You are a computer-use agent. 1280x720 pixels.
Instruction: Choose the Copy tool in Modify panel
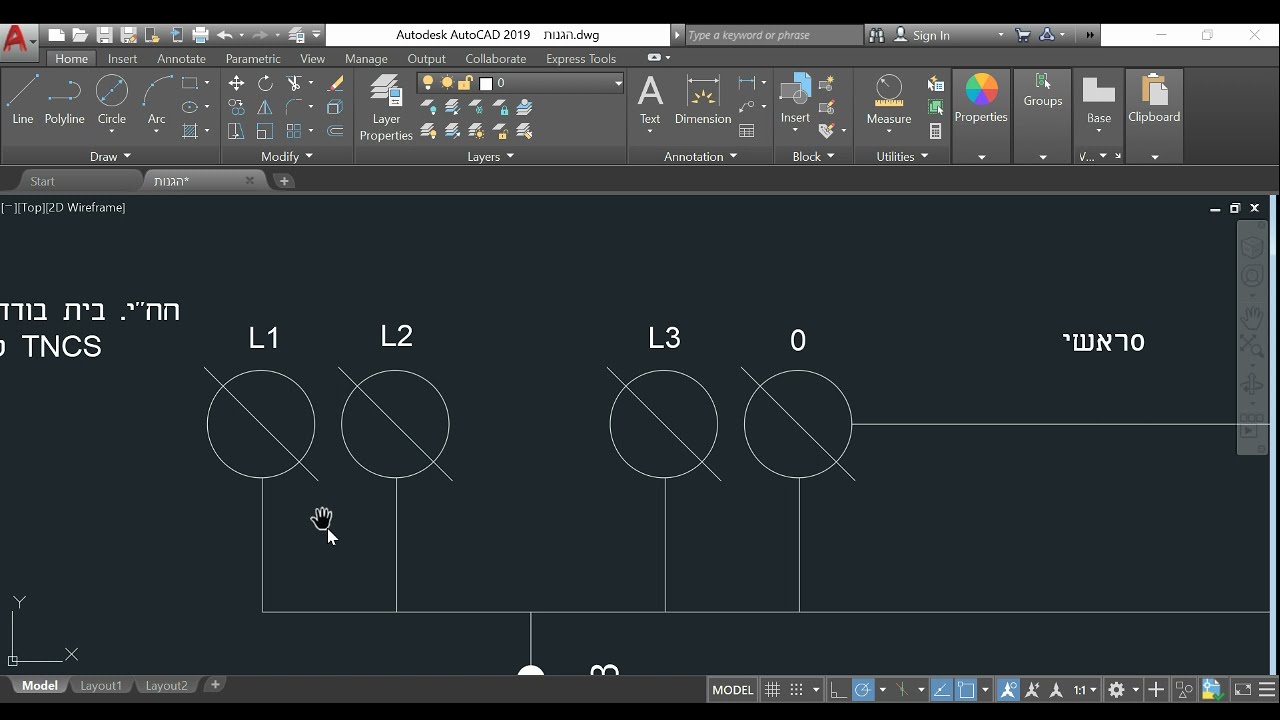(x=236, y=107)
